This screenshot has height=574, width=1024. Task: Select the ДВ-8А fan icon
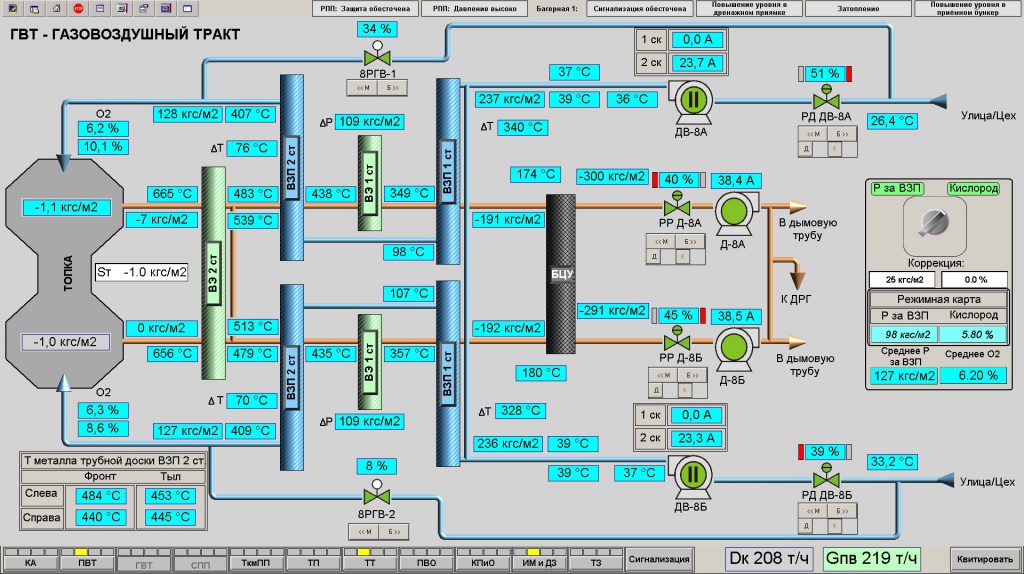pyautogui.click(x=691, y=102)
